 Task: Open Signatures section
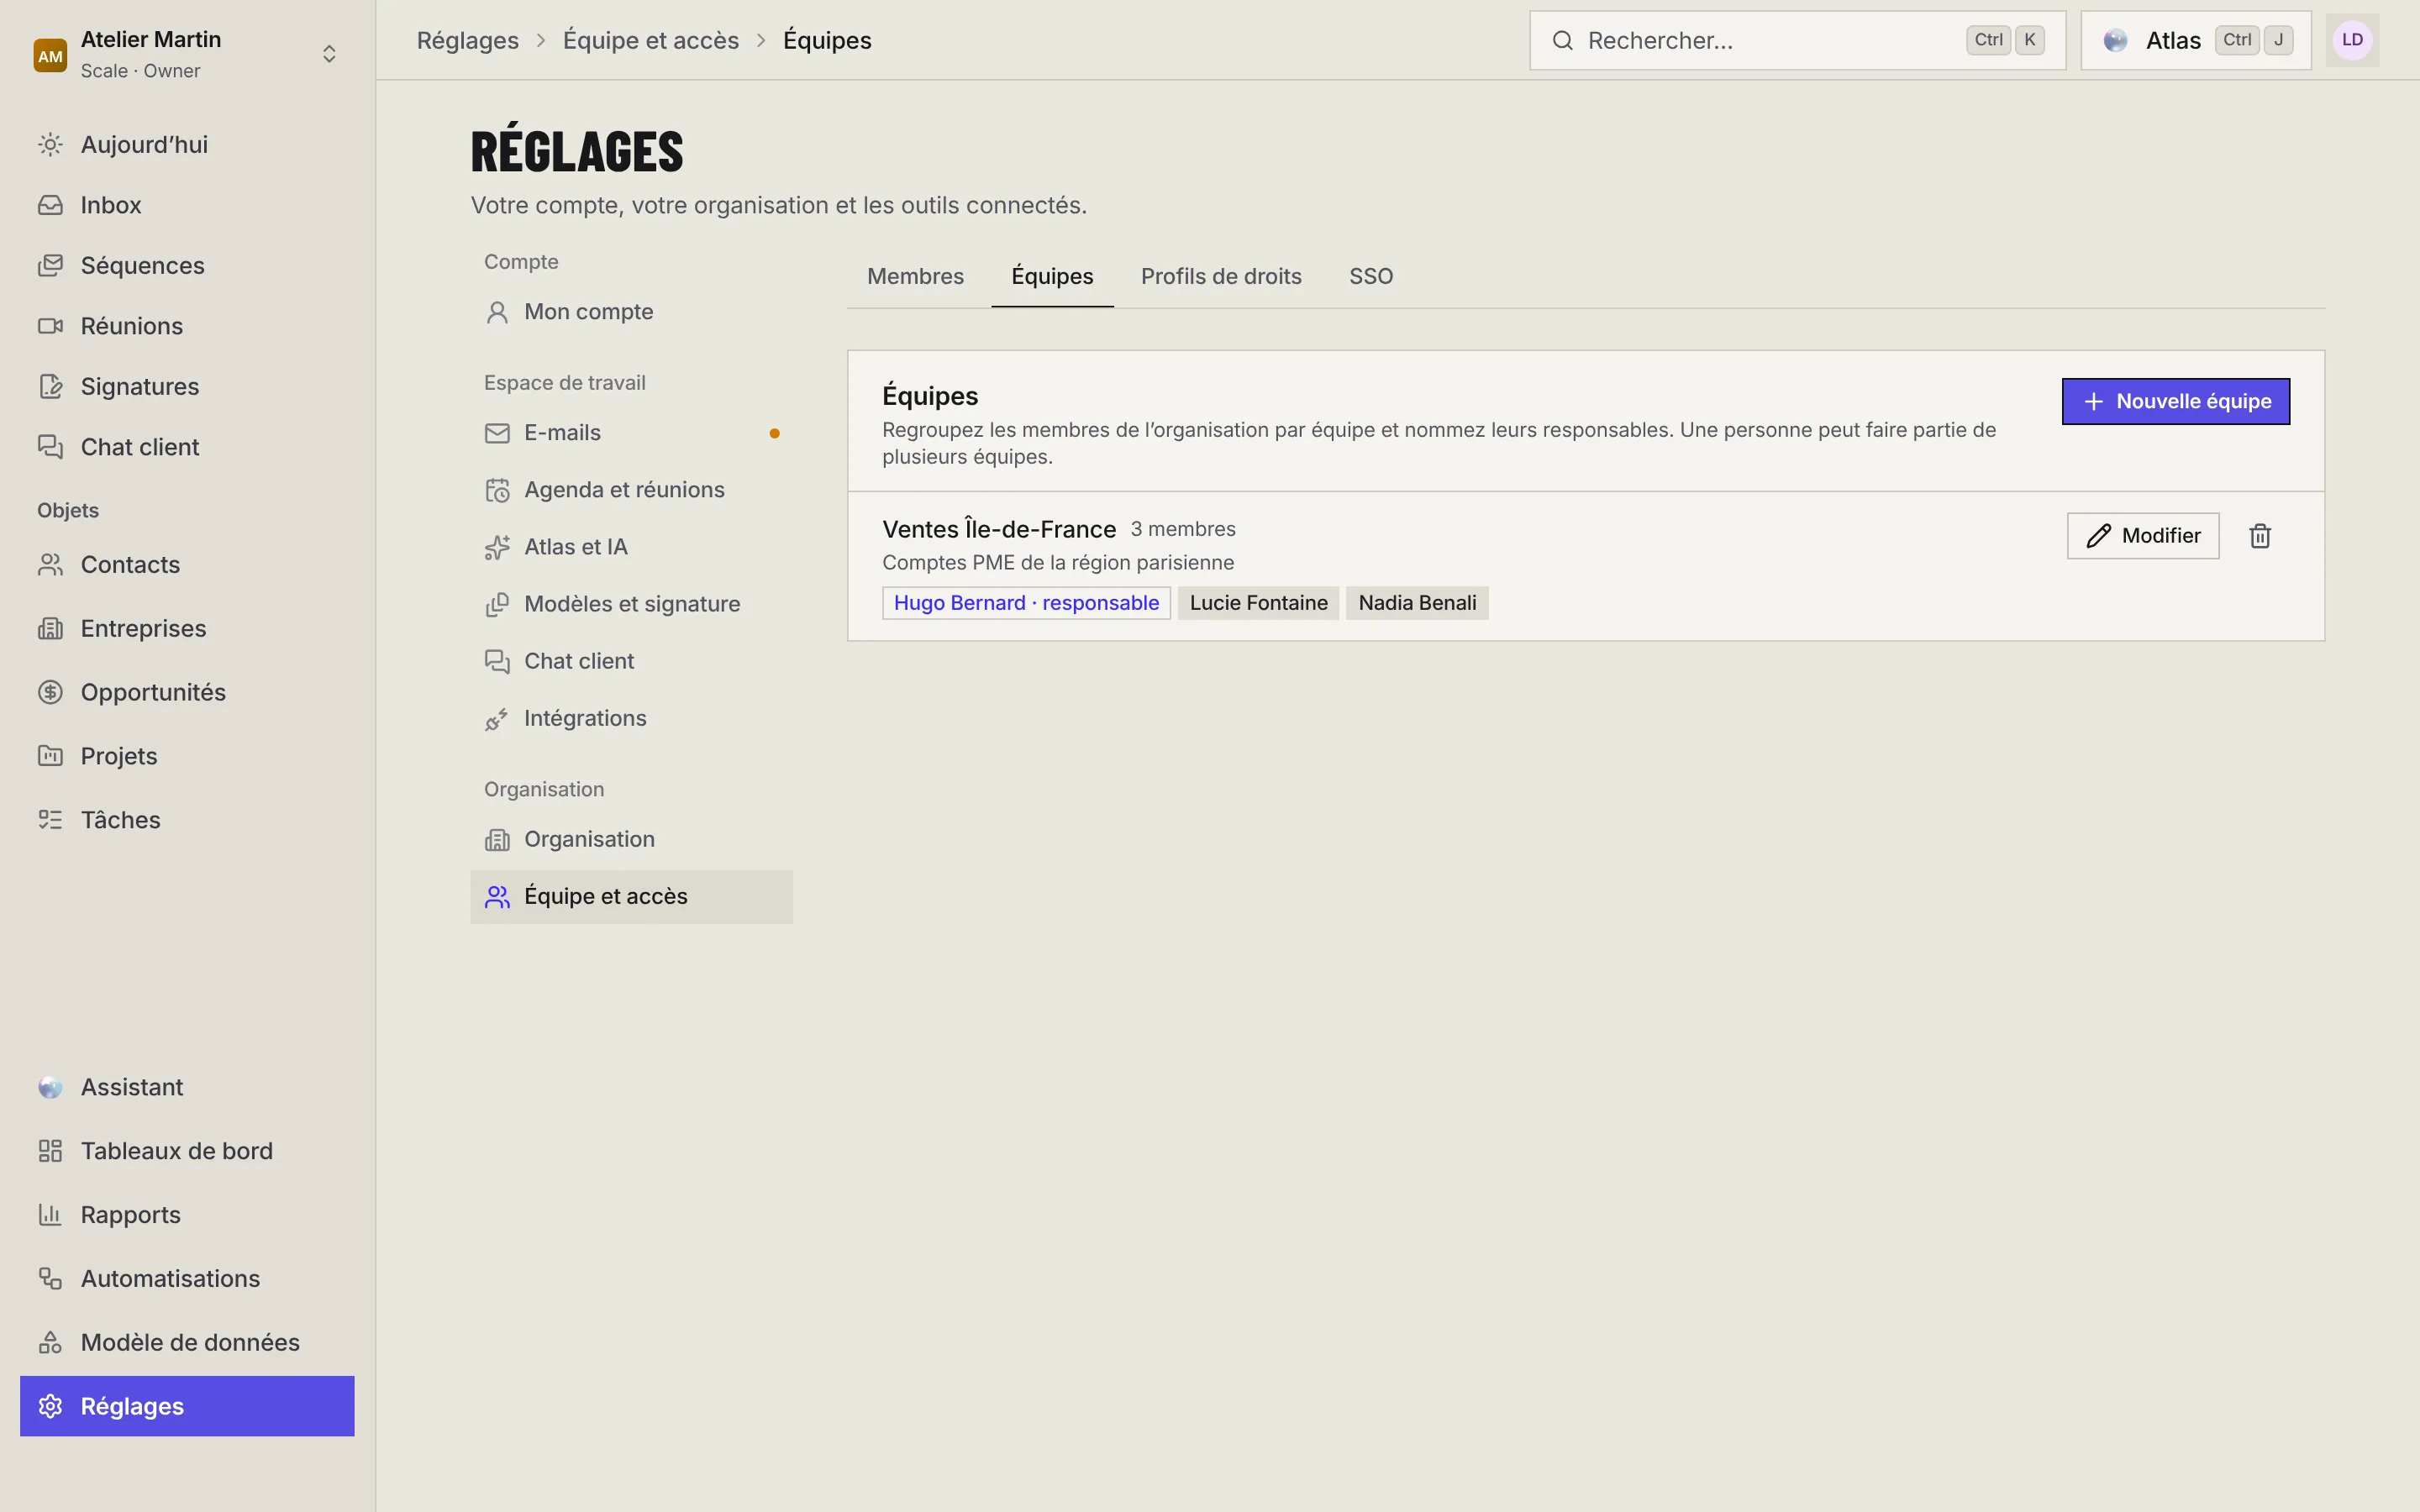pos(187,387)
